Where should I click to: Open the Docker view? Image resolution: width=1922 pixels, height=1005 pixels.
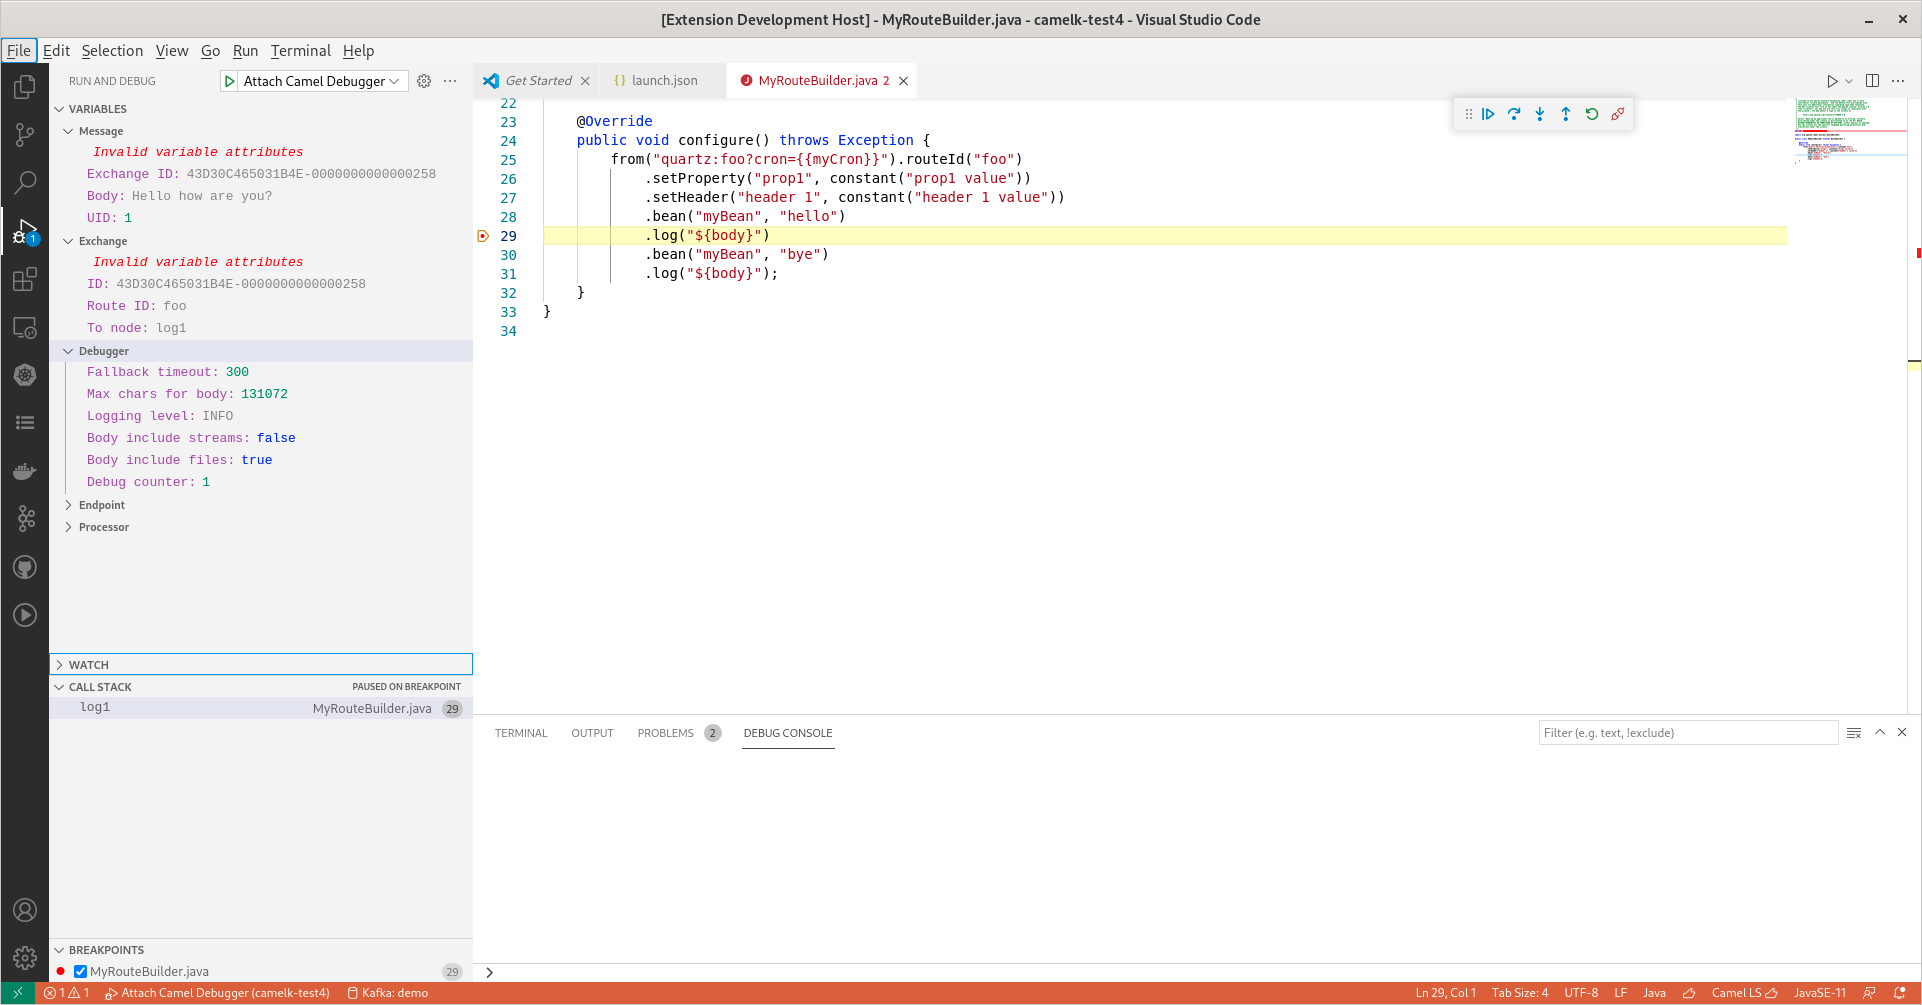pos(25,471)
